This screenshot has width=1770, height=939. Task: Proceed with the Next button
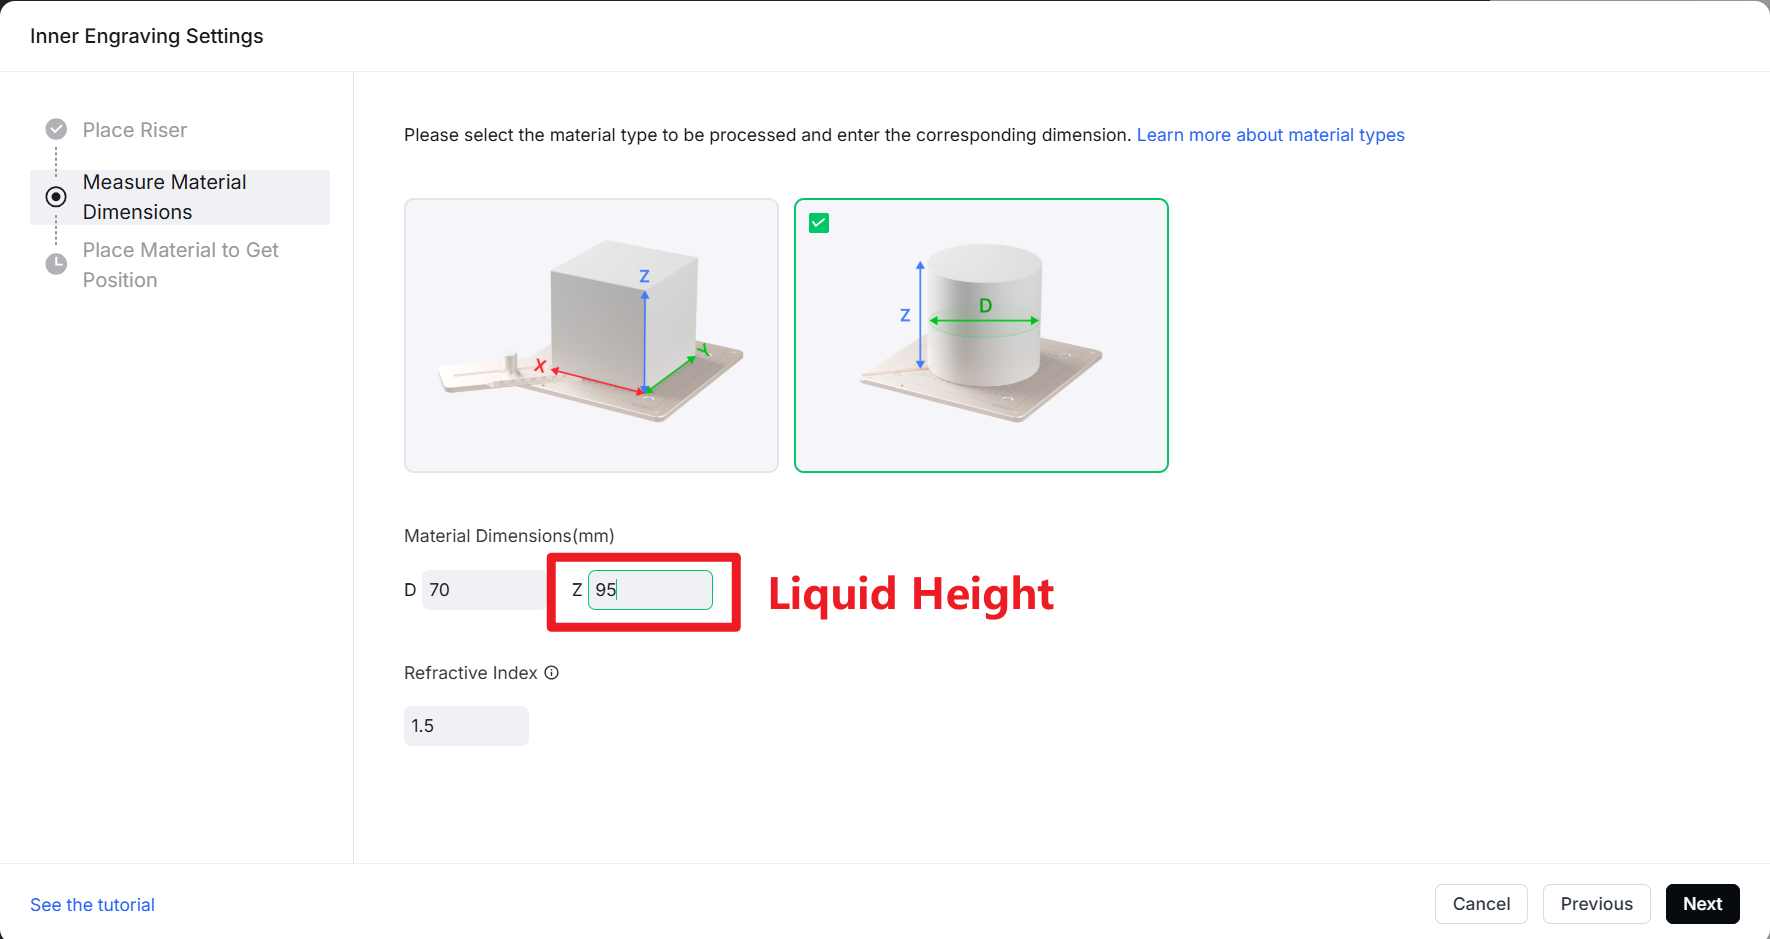click(1702, 904)
